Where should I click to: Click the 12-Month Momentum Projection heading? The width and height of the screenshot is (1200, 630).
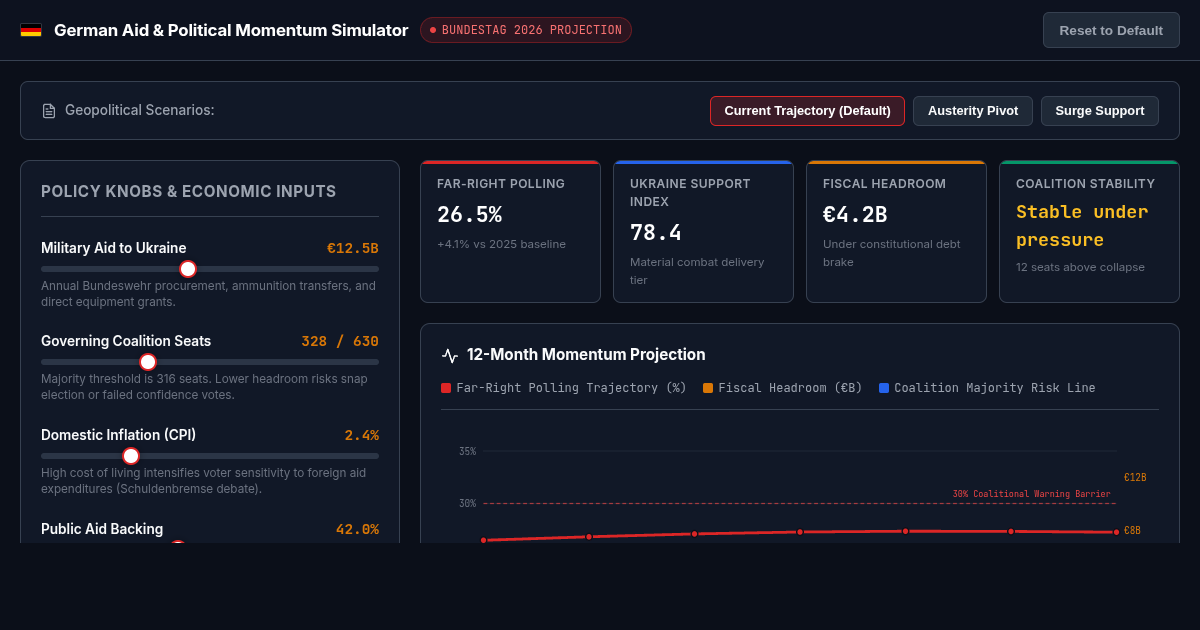coord(586,355)
